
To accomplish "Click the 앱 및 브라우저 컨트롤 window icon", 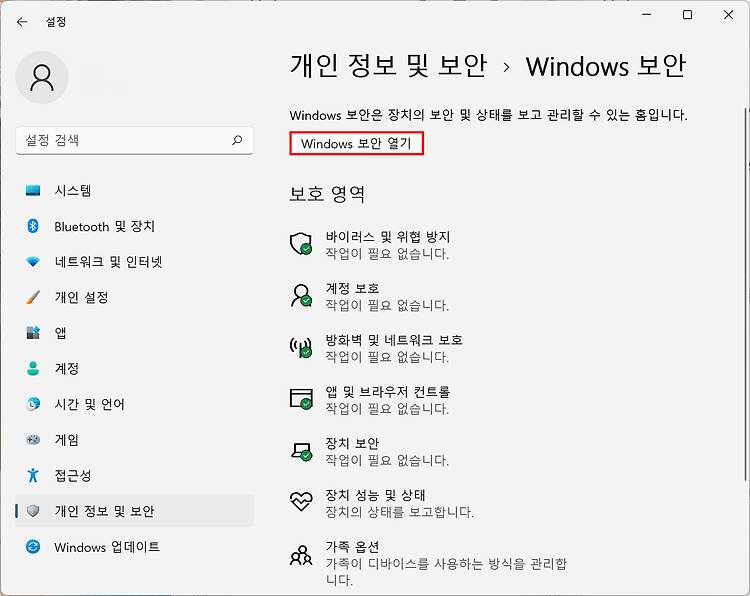I will (x=301, y=399).
